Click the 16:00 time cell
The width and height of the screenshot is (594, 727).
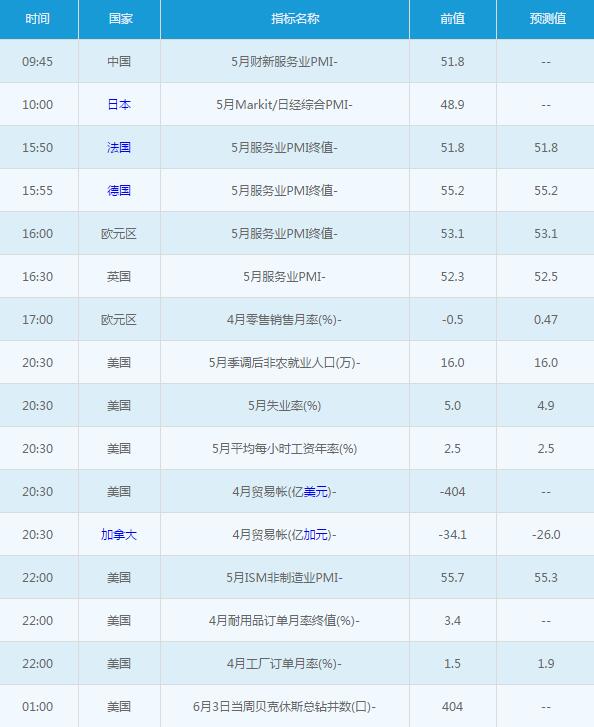(x=38, y=234)
